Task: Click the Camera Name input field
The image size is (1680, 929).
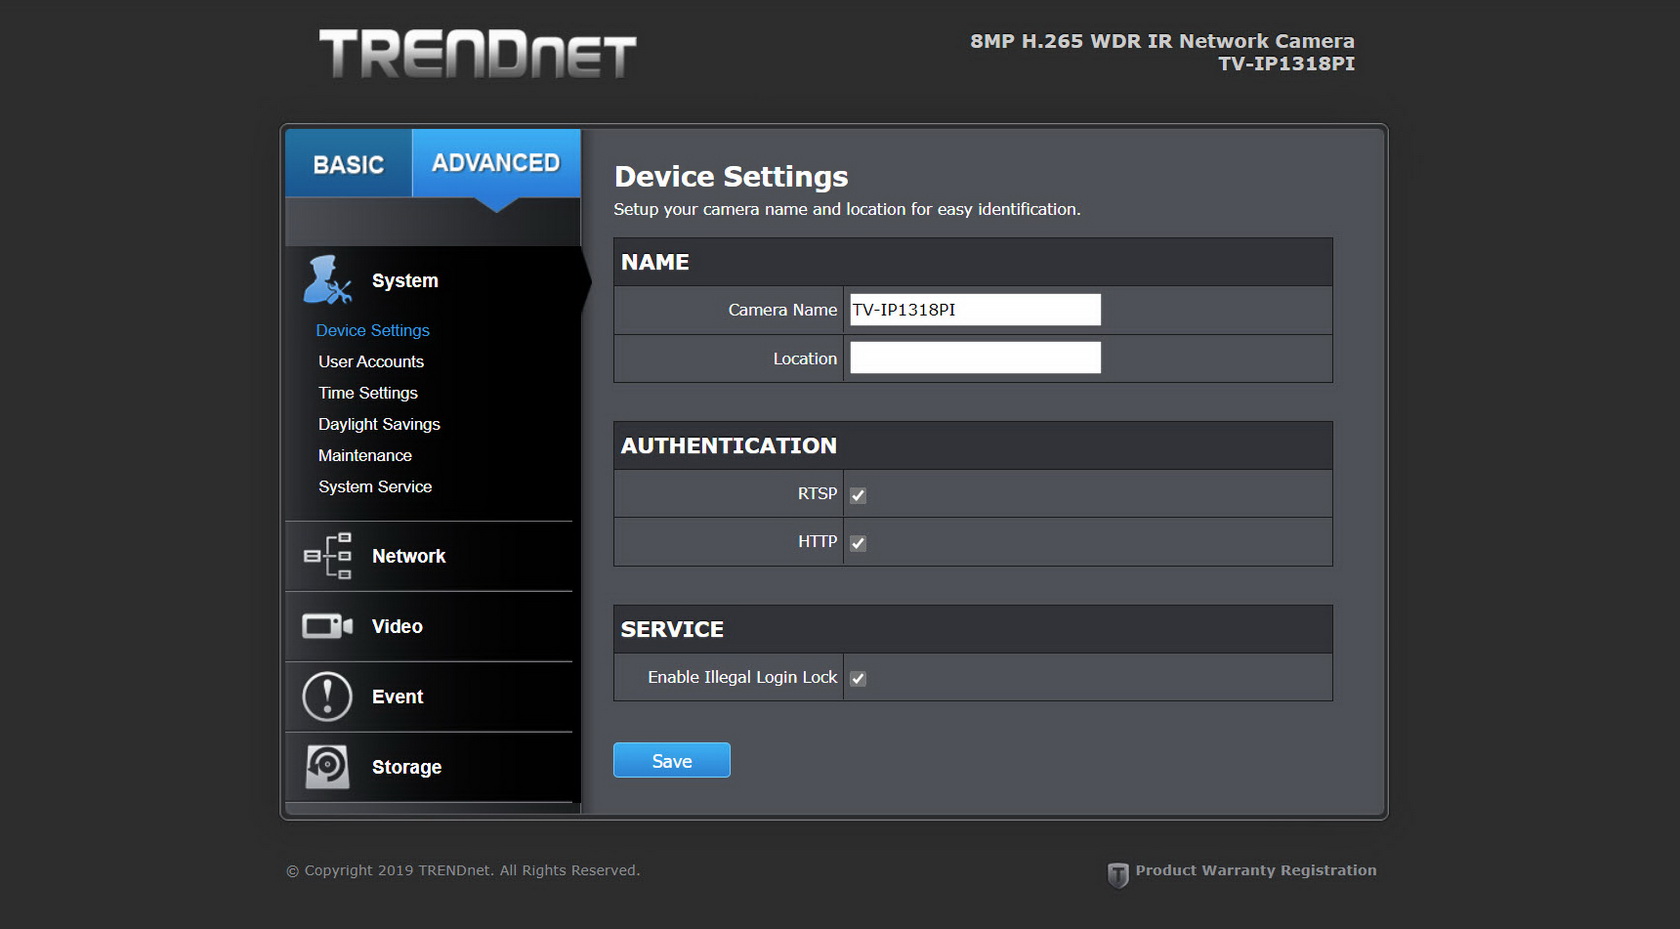Action: tap(975, 310)
